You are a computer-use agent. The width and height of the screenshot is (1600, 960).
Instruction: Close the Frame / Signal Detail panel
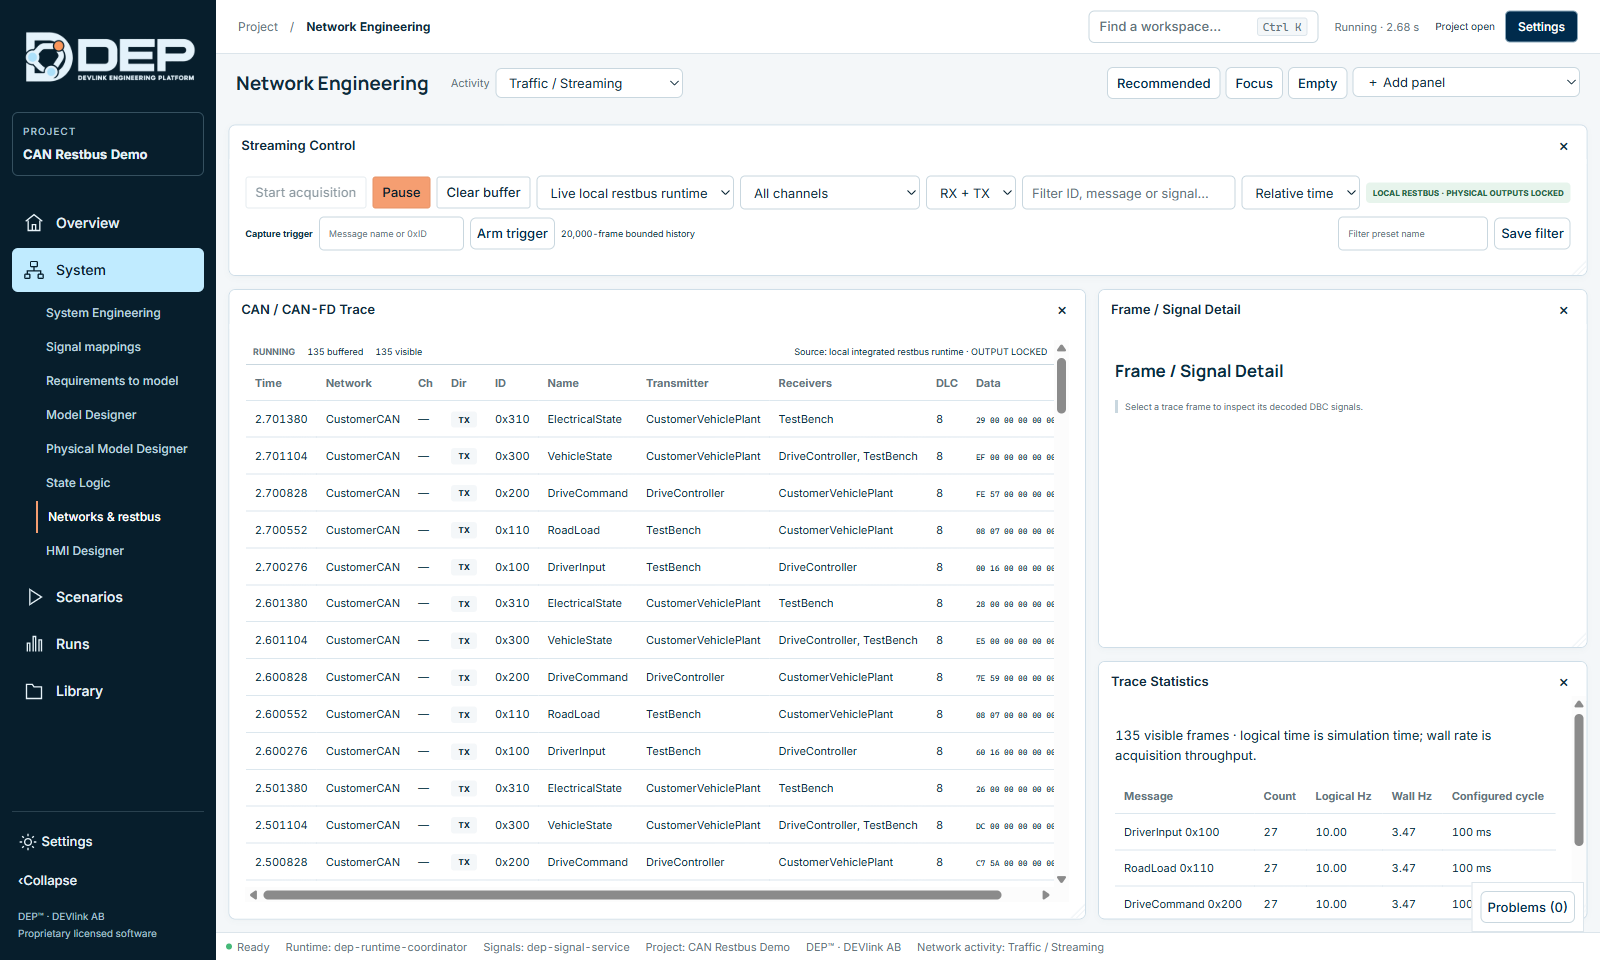pyautogui.click(x=1564, y=311)
